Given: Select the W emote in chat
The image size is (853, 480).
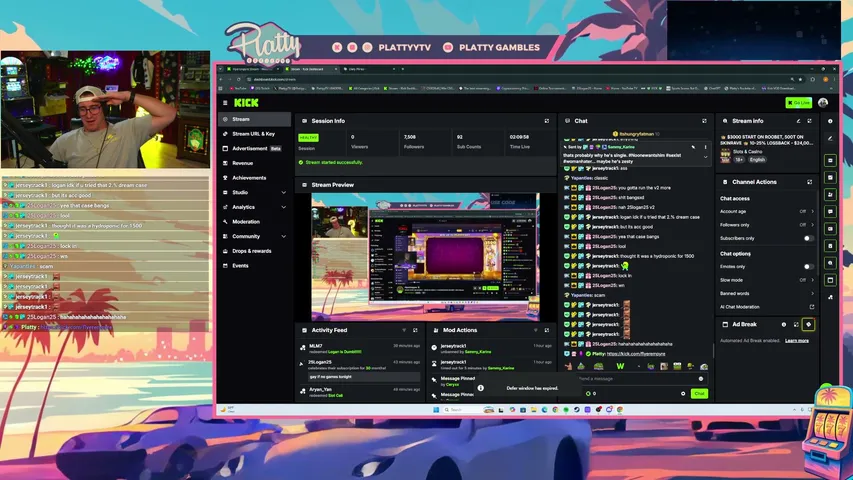Looking at the screenshot, I should (620, 366).
